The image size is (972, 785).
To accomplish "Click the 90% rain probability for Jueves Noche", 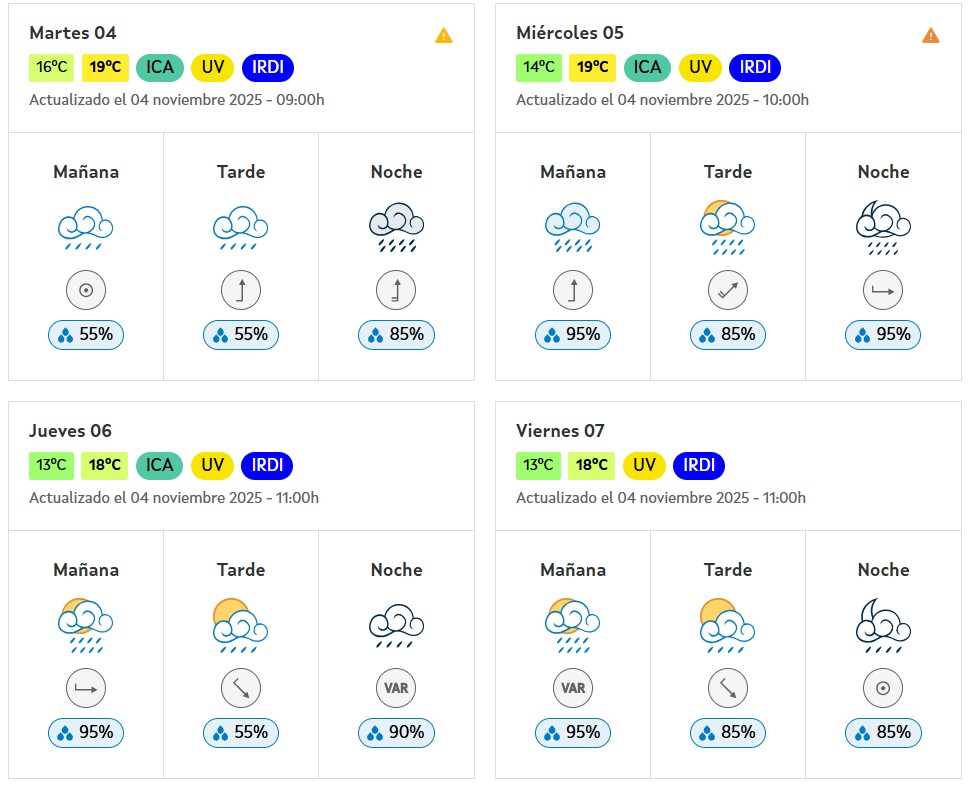I will pyautogui.click(x=396, y=733).
